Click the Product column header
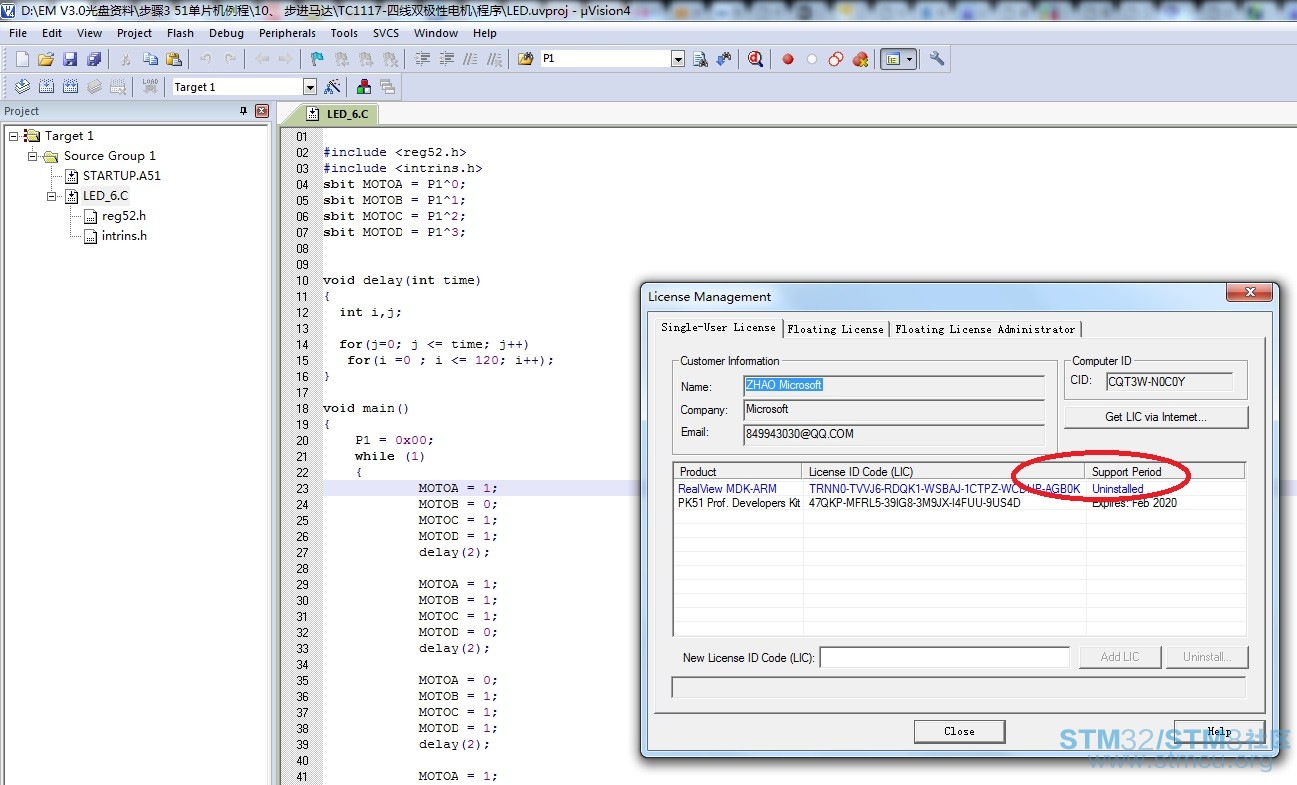This screenshot has width=1297, height=785. click(x=738, y=471)
